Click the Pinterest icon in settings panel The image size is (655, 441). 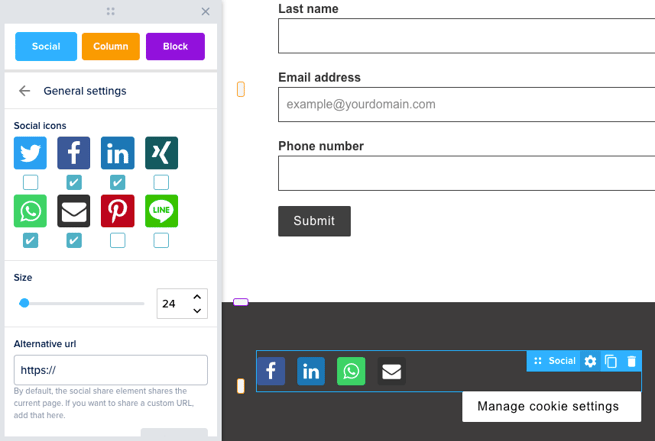click(118, 211)
